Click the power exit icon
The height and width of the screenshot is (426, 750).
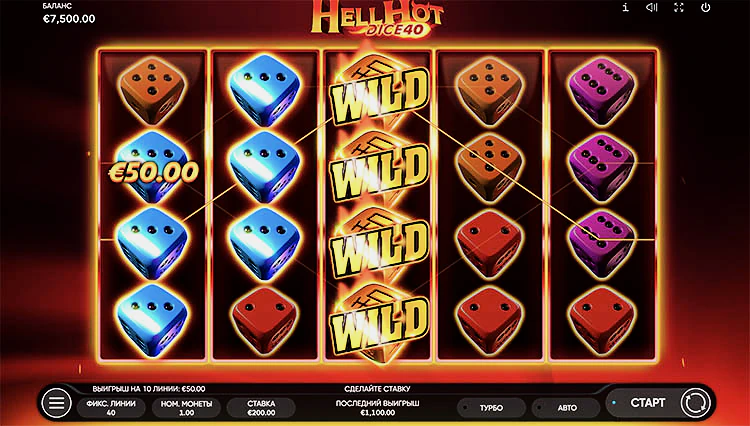click(705, 8)
